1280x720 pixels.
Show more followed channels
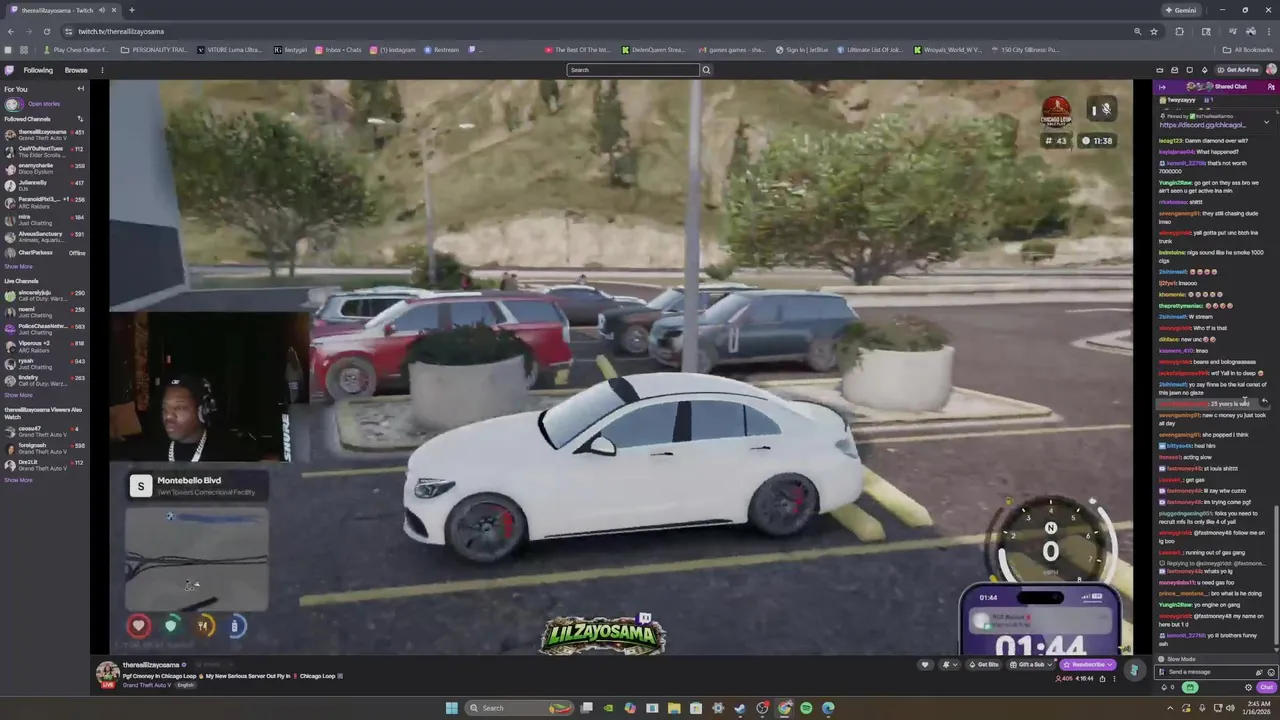[18, 267]
